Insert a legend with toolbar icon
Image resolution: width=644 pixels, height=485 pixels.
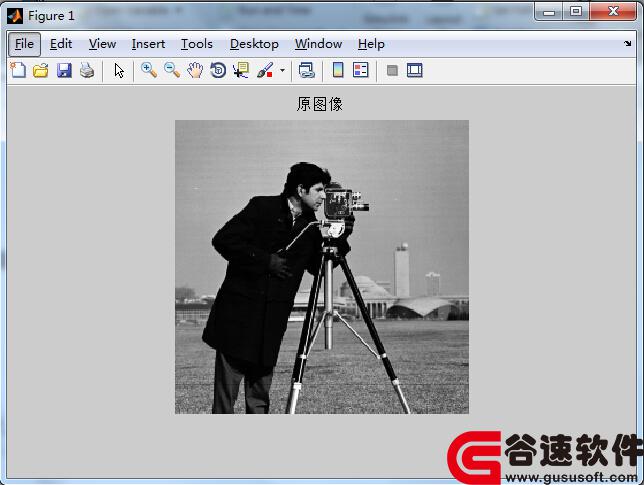361,70
